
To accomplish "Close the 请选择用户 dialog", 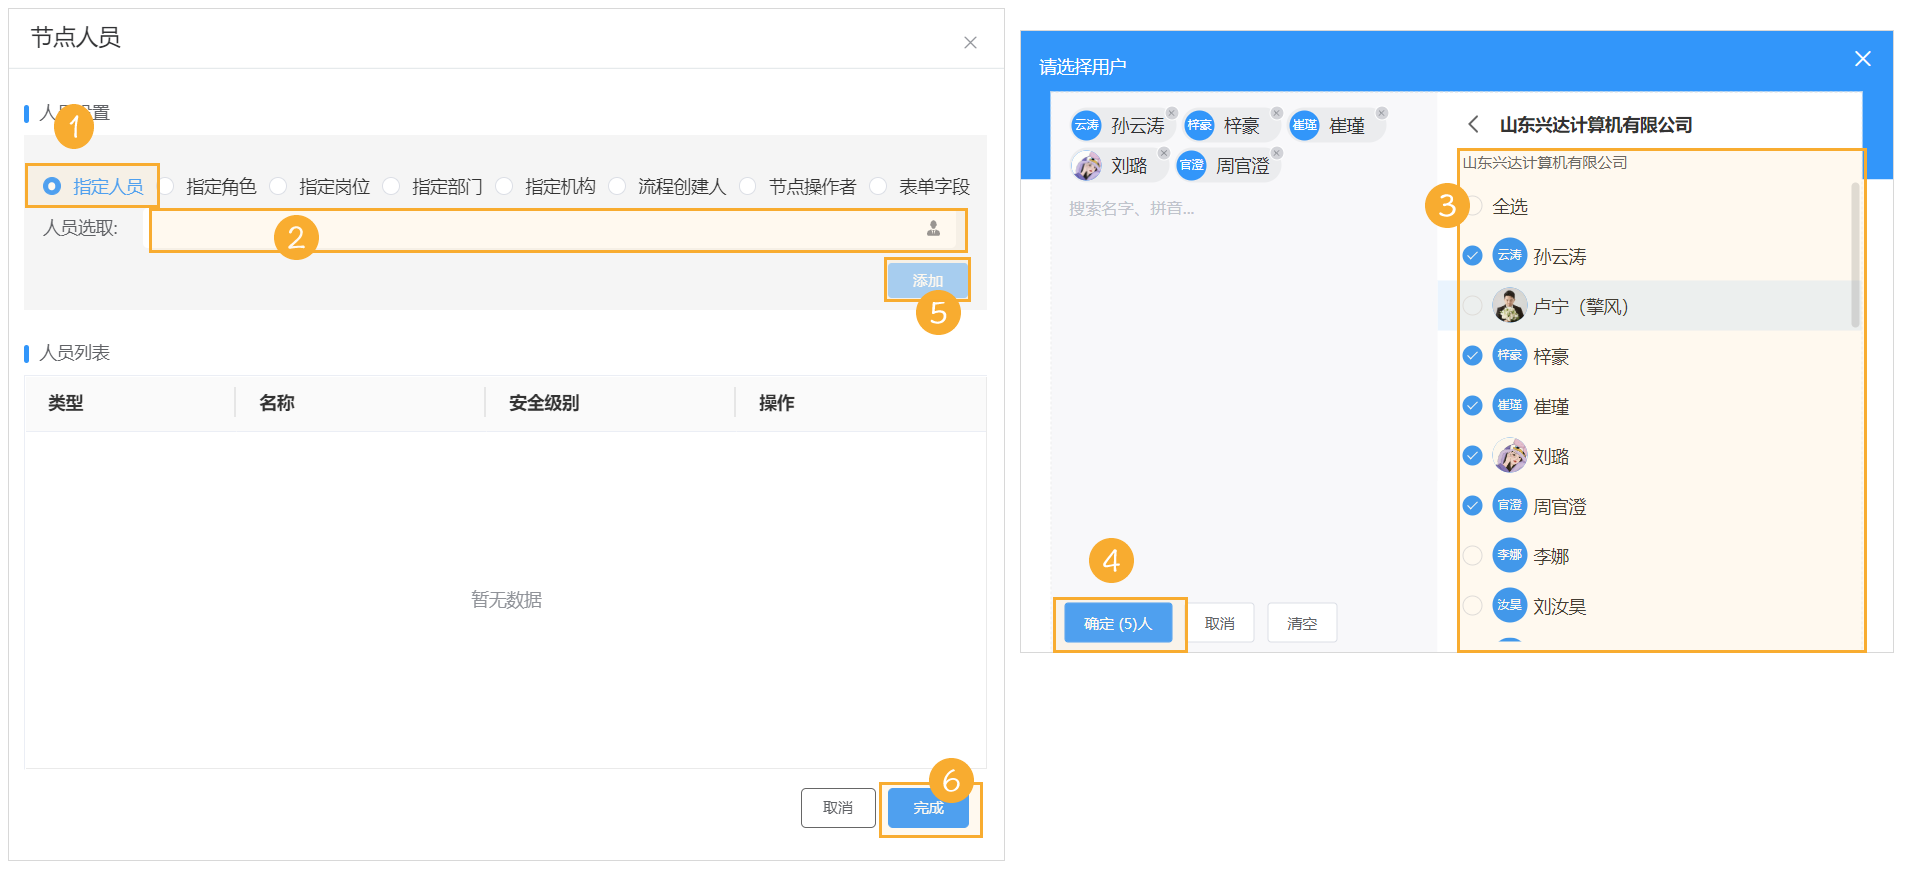I will pos(1863,59).
